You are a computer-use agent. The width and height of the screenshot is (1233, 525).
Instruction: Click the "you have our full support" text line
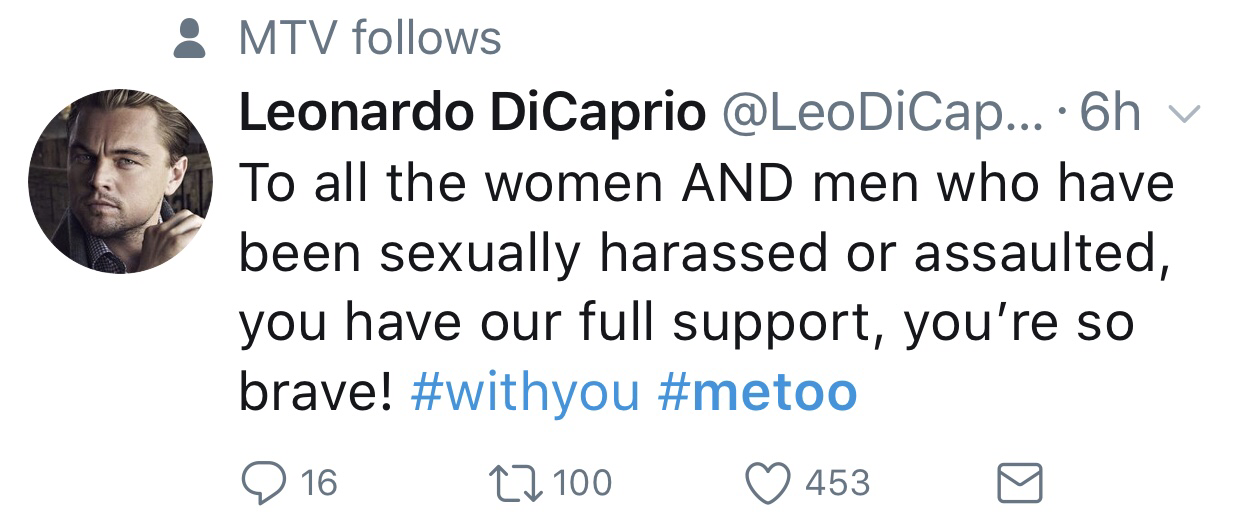(685, 325)
